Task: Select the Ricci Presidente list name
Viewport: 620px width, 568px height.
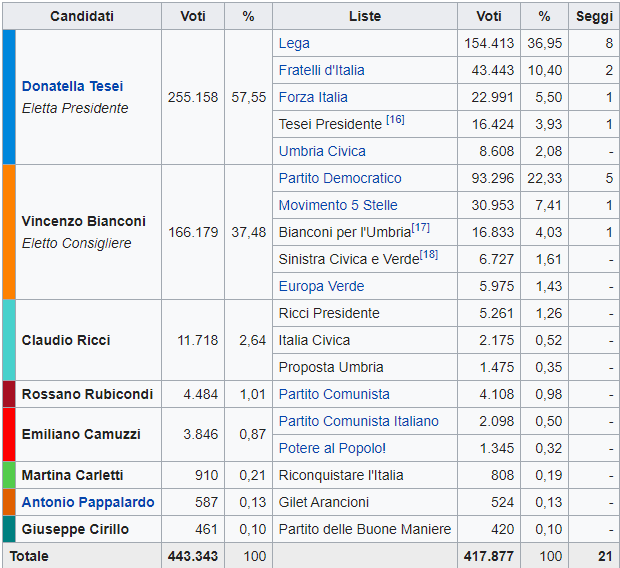Action: coord(329,313)
